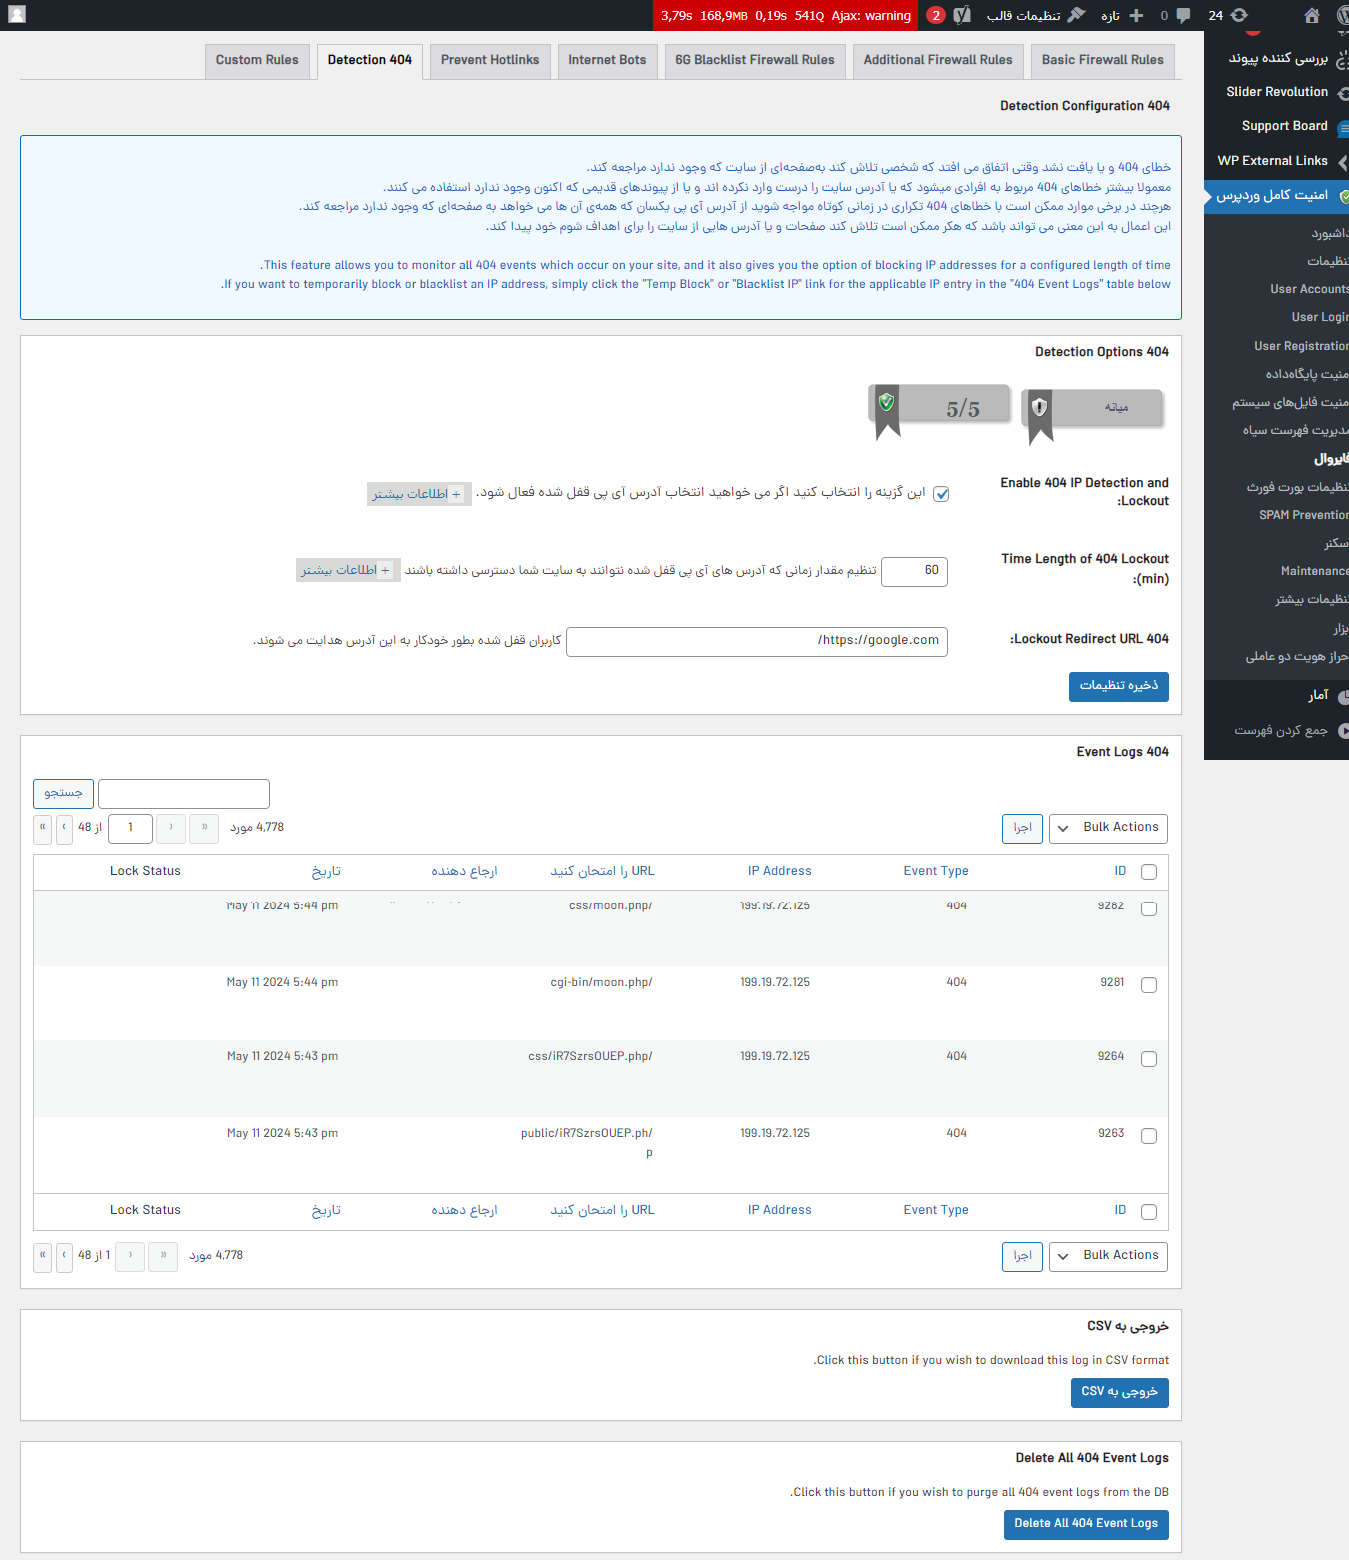The image size is (1349, 1560).
Task: Expand more info next to 404 detection checkbox
Action: pos(418,494)
